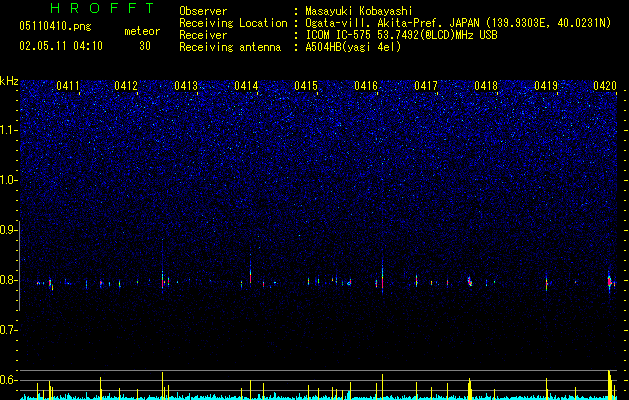Viewport: 629px width, 400px height.
Task: Click the 0418 time marker
Action: pos(486,86)
